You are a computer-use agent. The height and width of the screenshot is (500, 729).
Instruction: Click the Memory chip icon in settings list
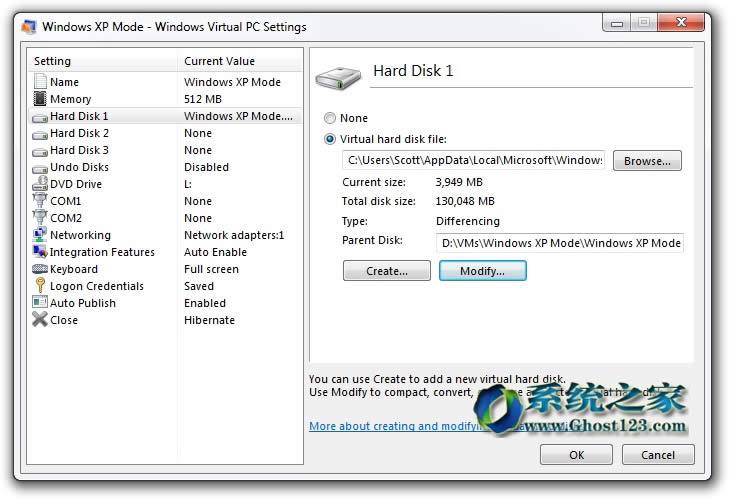pos(40,99)
